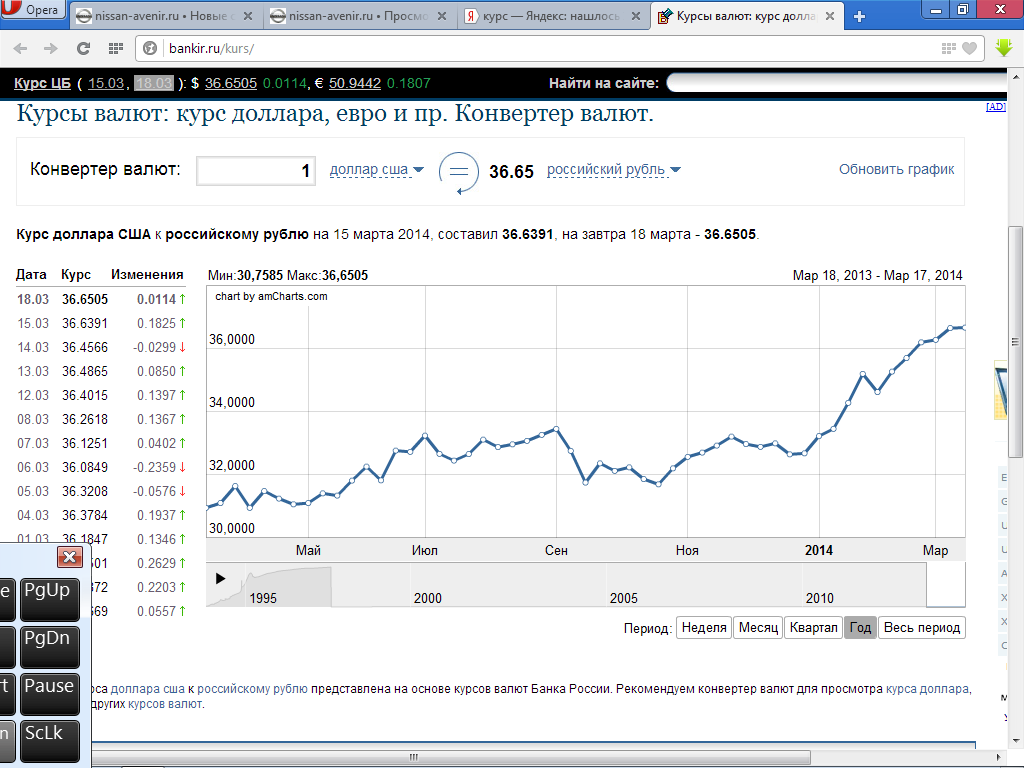Expand the российский рубль currency dropdown

pyautogui.click(x=614, y=170)
